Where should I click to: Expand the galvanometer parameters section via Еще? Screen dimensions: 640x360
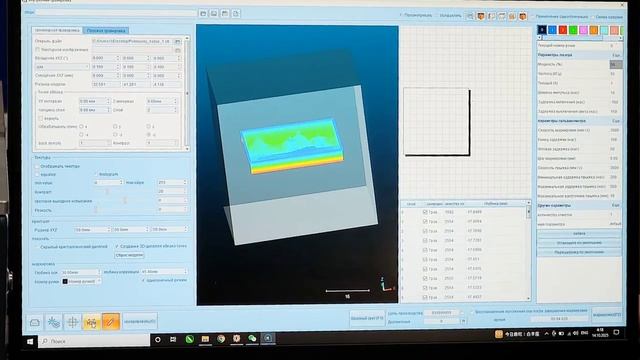tap(616, 121)
